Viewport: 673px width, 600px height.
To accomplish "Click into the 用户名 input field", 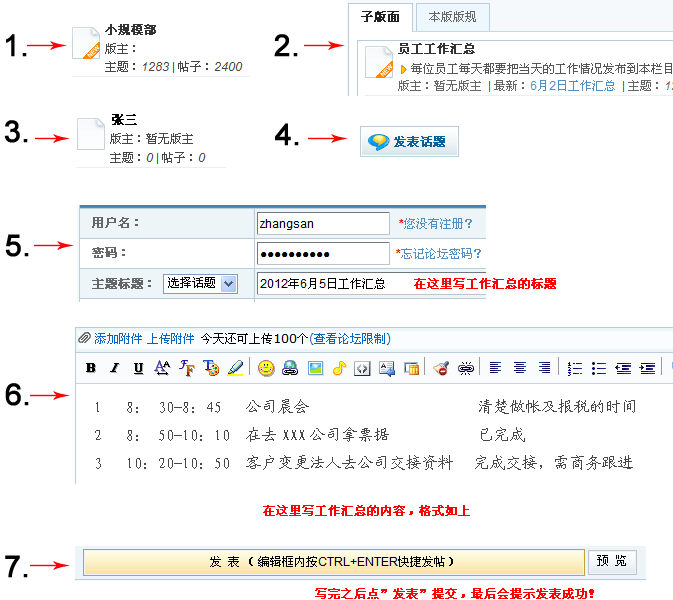I will click(x=322, y=223).
